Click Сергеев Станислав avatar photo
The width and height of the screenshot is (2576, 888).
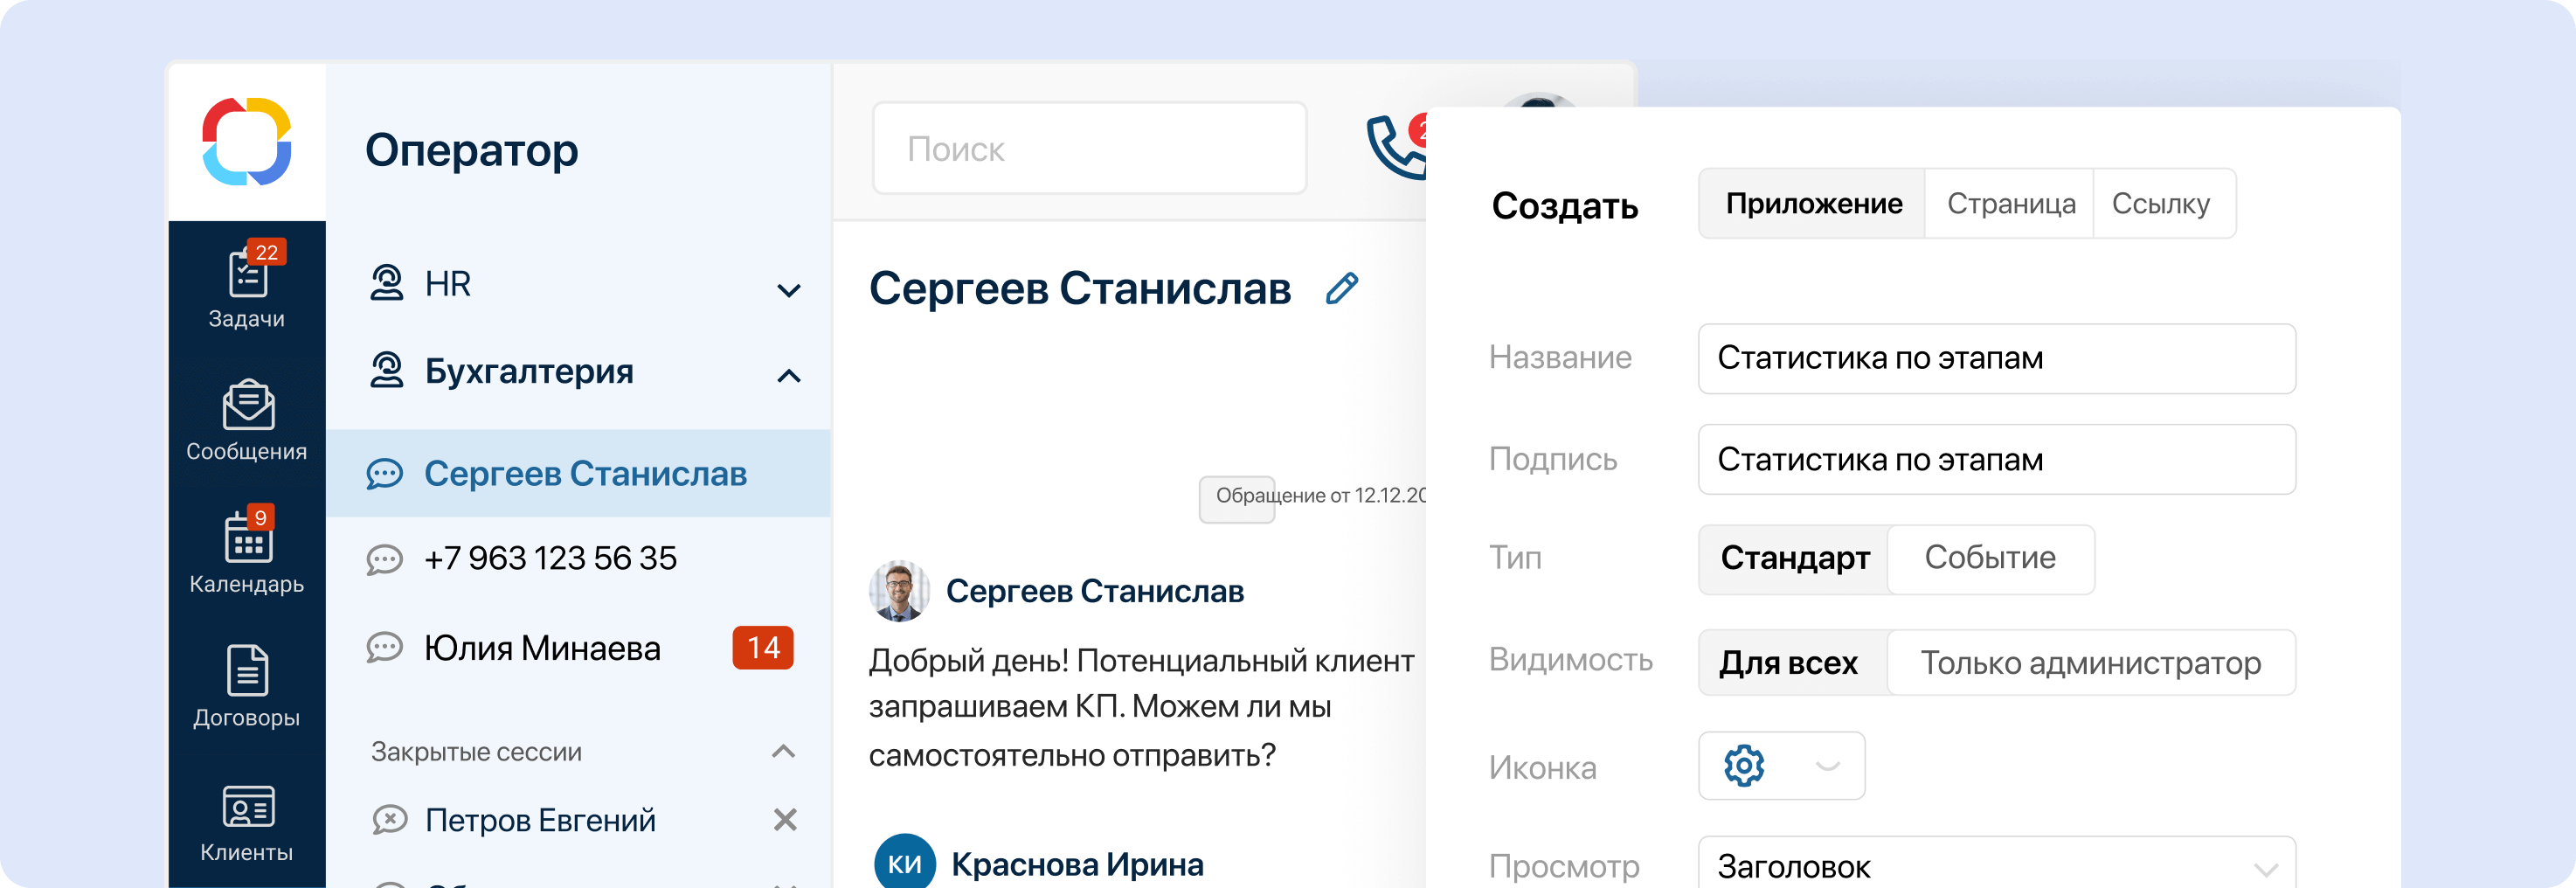(x=899, y=591)
